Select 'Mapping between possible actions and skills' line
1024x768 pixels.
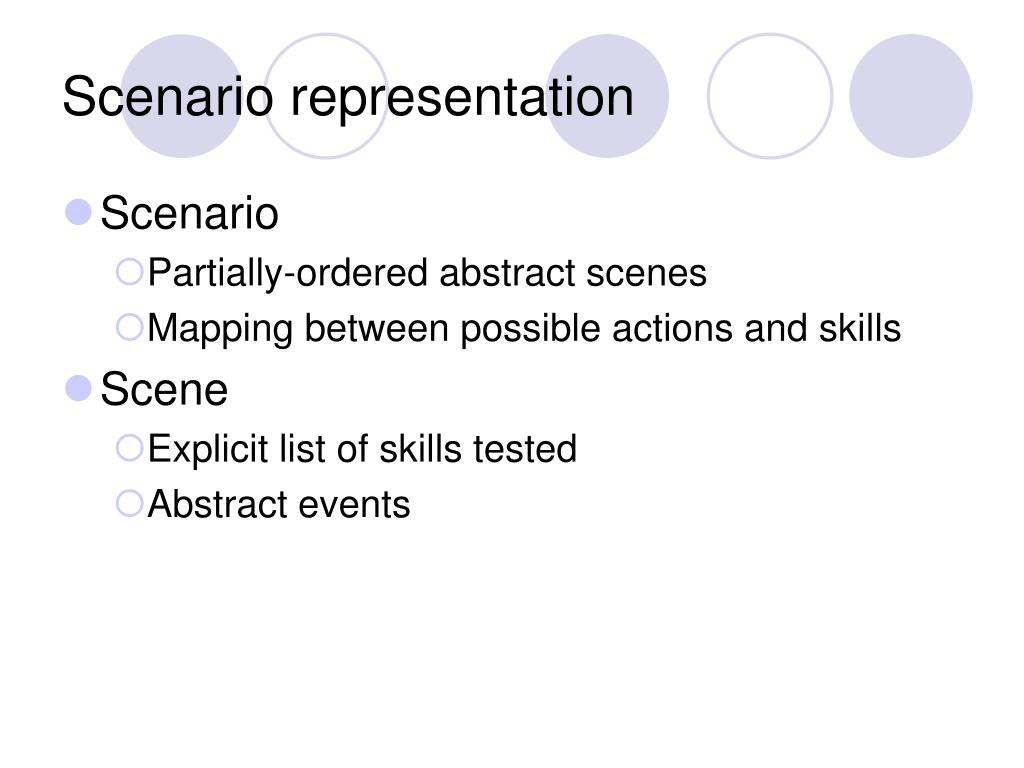524,328
